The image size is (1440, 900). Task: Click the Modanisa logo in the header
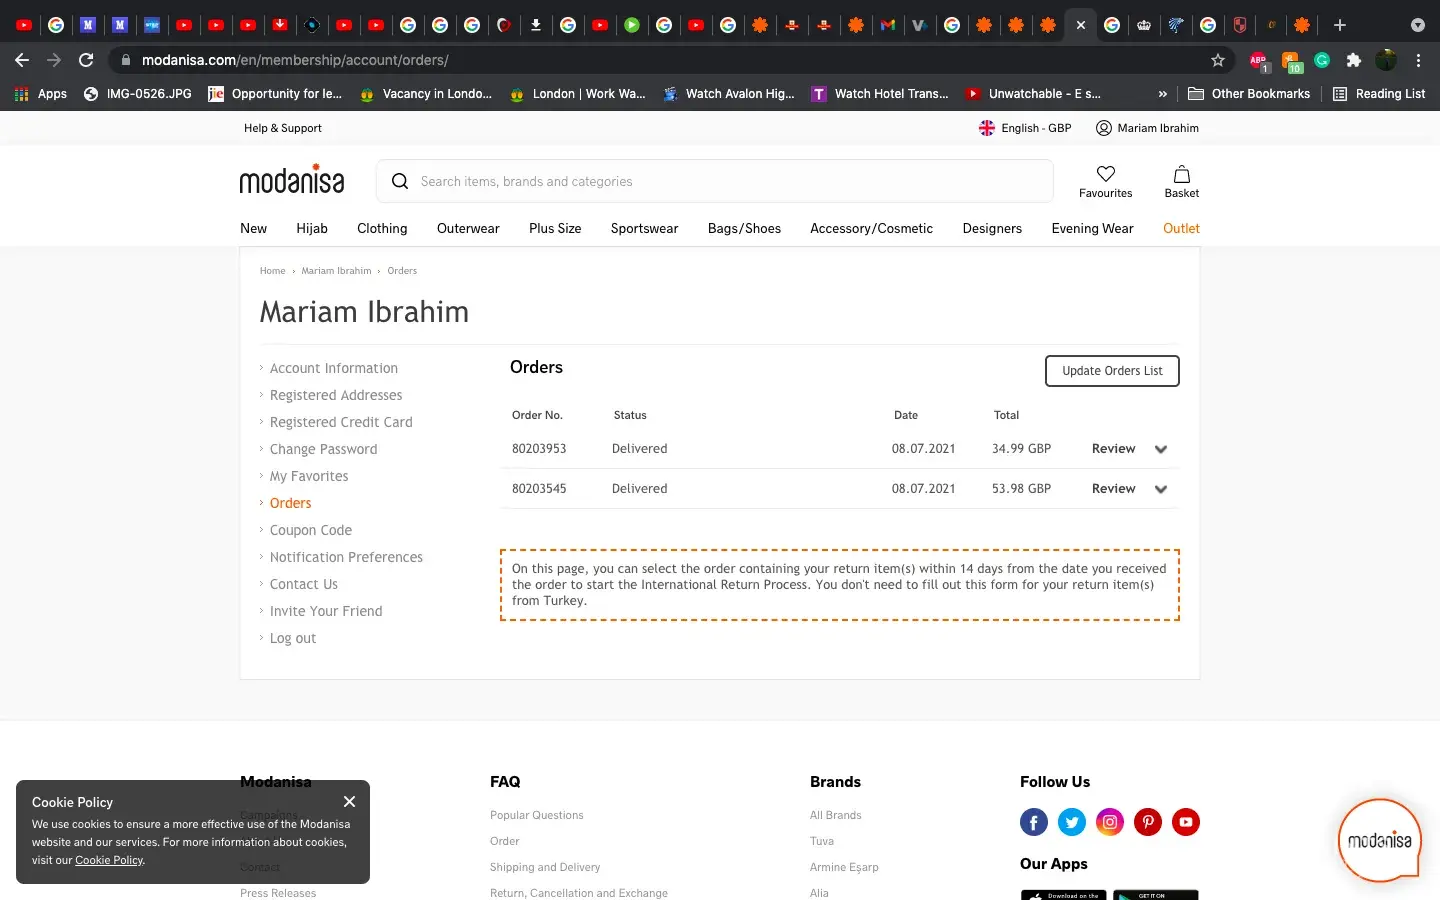pyautogui.click(x=292, y=180)
